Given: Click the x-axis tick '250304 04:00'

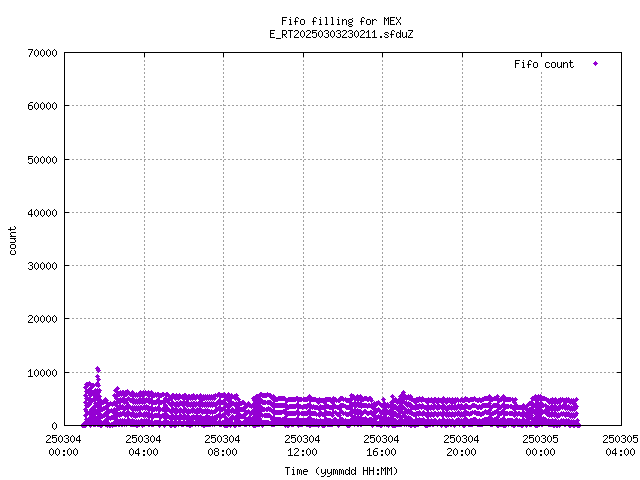Looking at the screenshot, I should click(x=143, y=446).
